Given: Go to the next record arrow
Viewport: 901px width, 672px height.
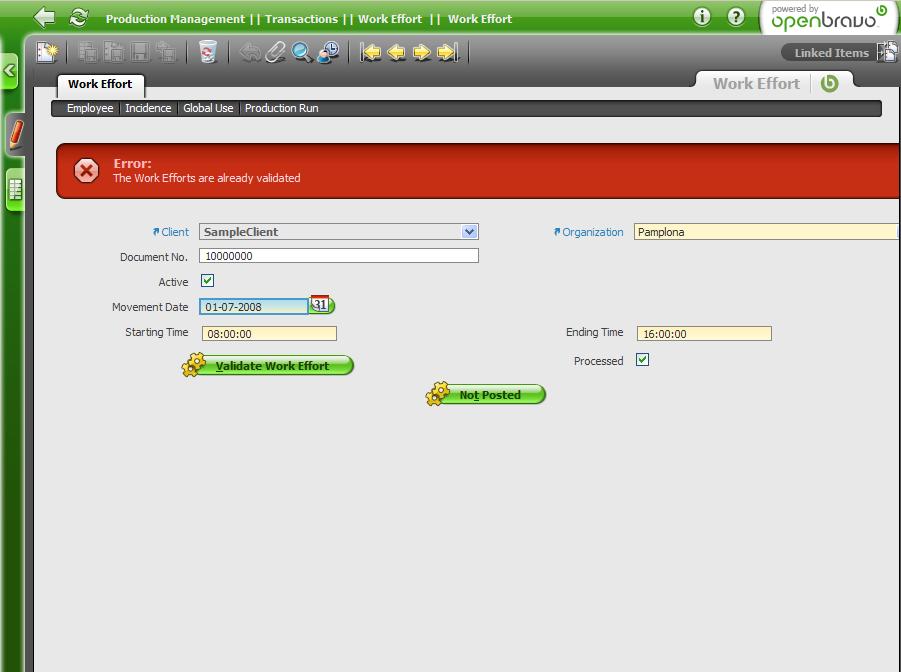Looking at the screenshot, I should [422, 52].
